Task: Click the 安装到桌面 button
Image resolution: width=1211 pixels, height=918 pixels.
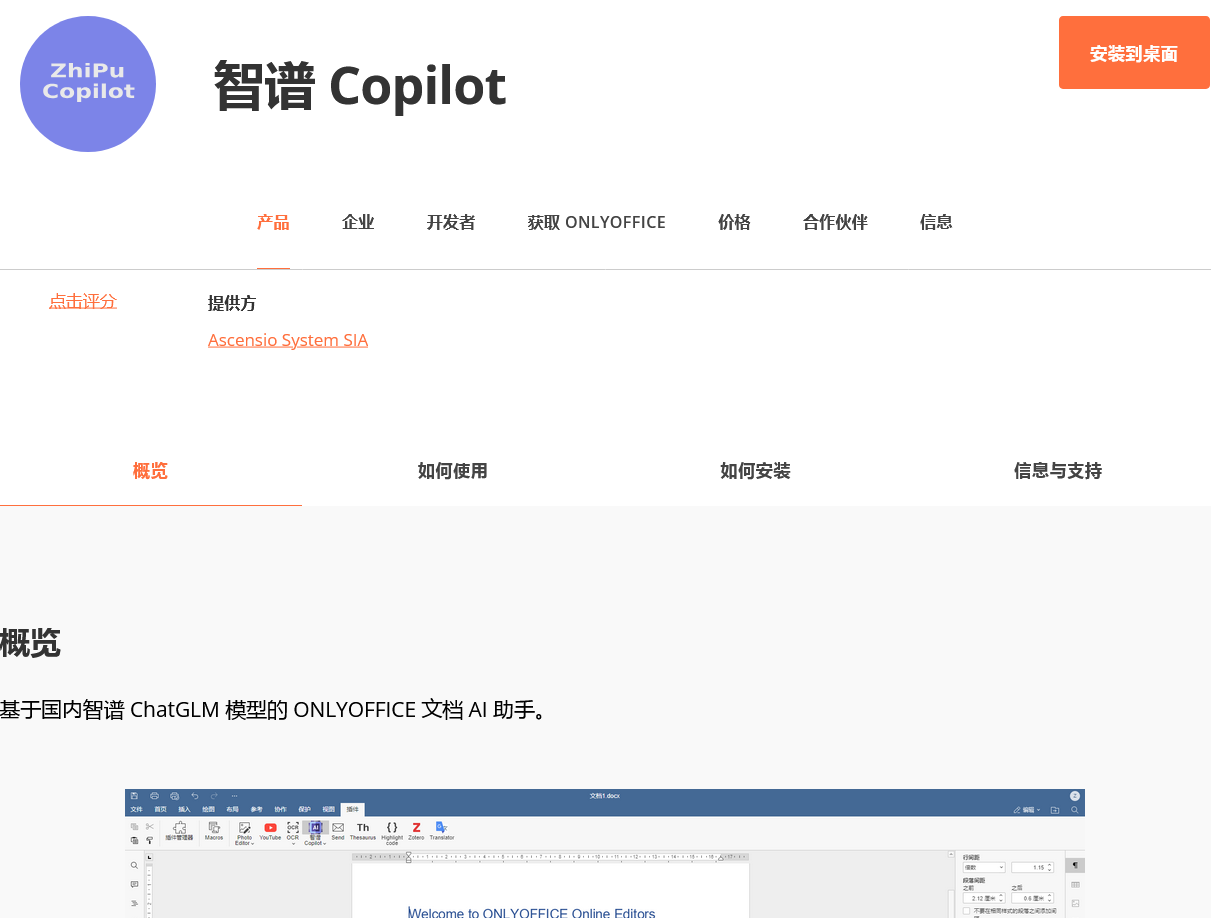Action: 1134,53
